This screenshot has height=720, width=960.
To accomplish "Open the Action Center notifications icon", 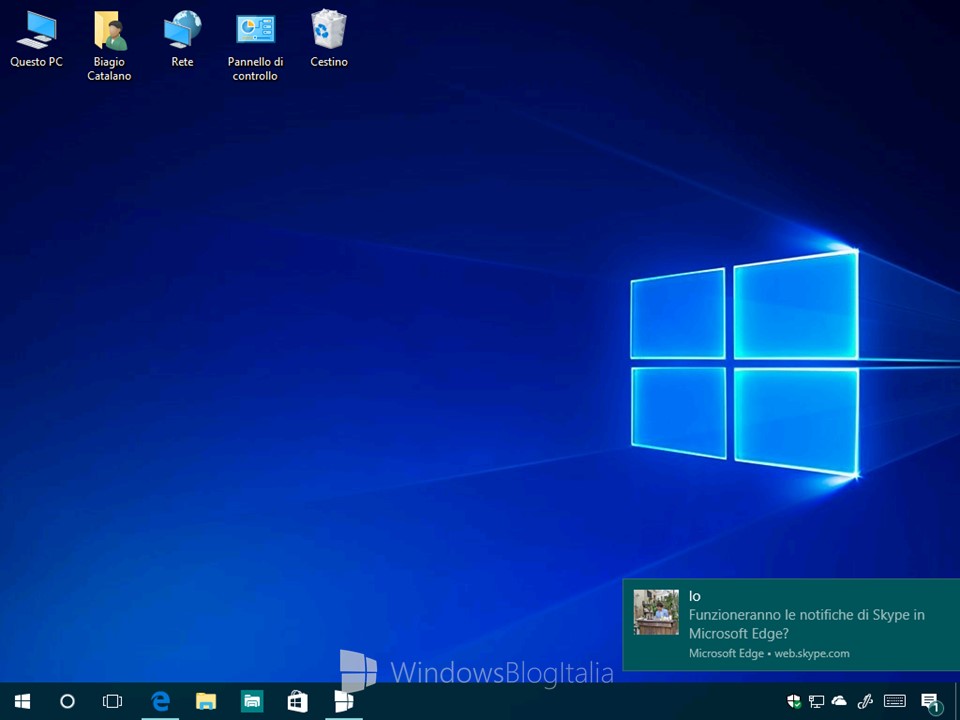I will [931, 702].
